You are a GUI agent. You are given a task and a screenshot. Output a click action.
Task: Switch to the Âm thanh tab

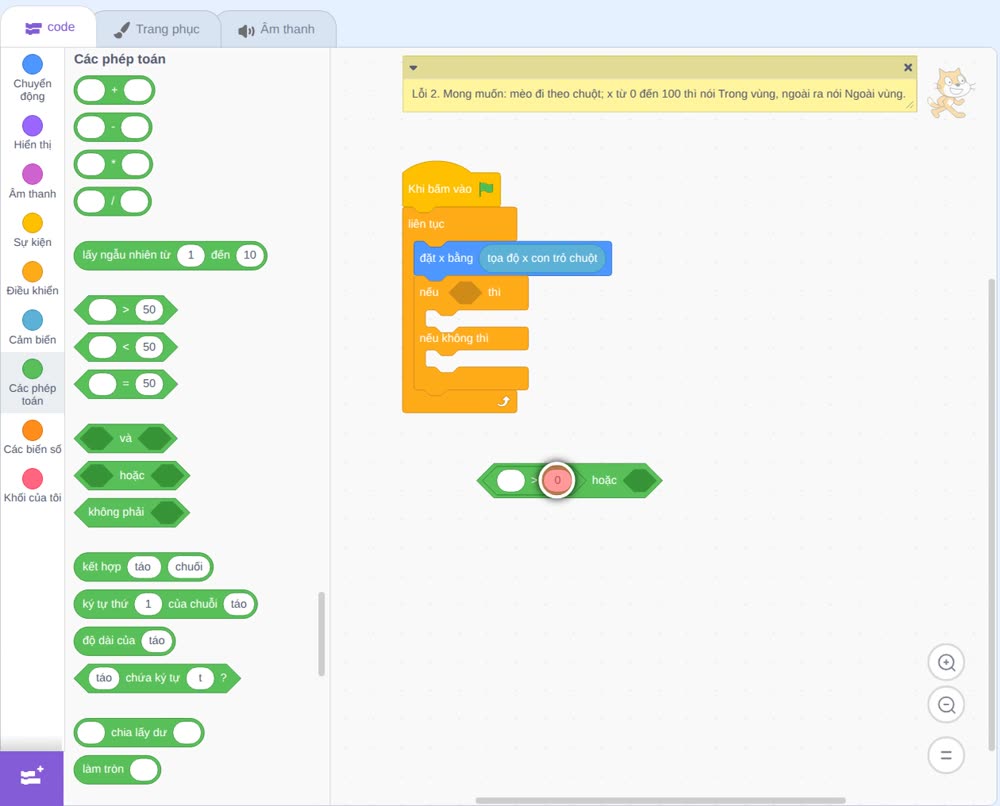point(277,29)
